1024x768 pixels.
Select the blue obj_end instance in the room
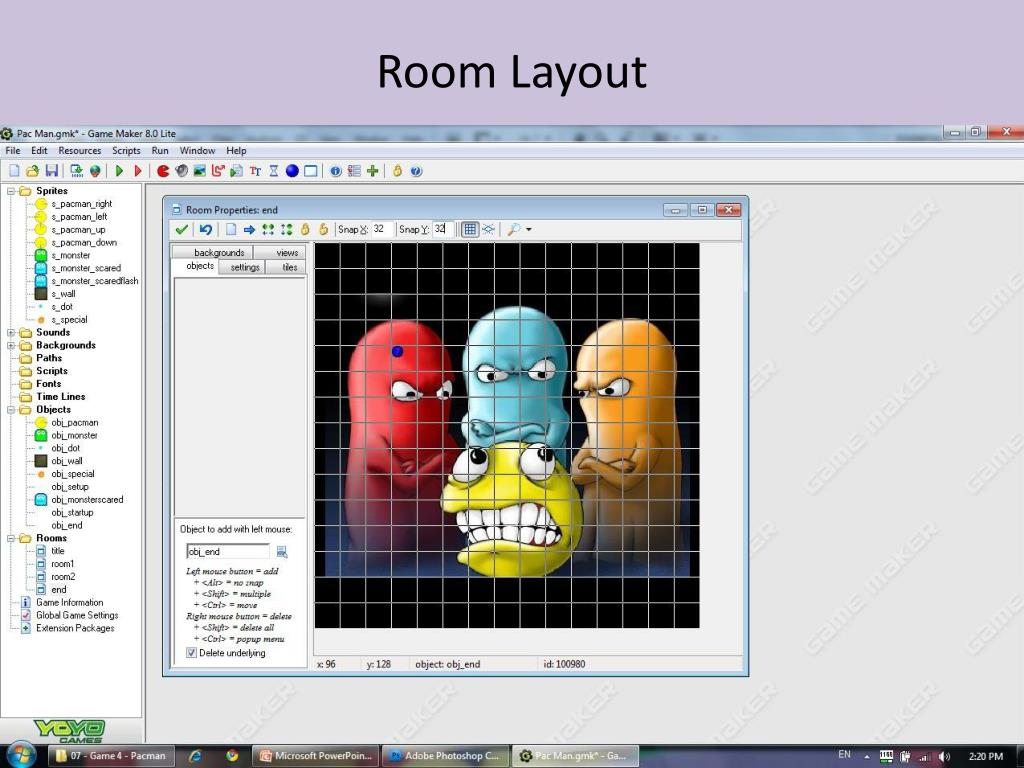pyautogui.click(x=396, y=351)
